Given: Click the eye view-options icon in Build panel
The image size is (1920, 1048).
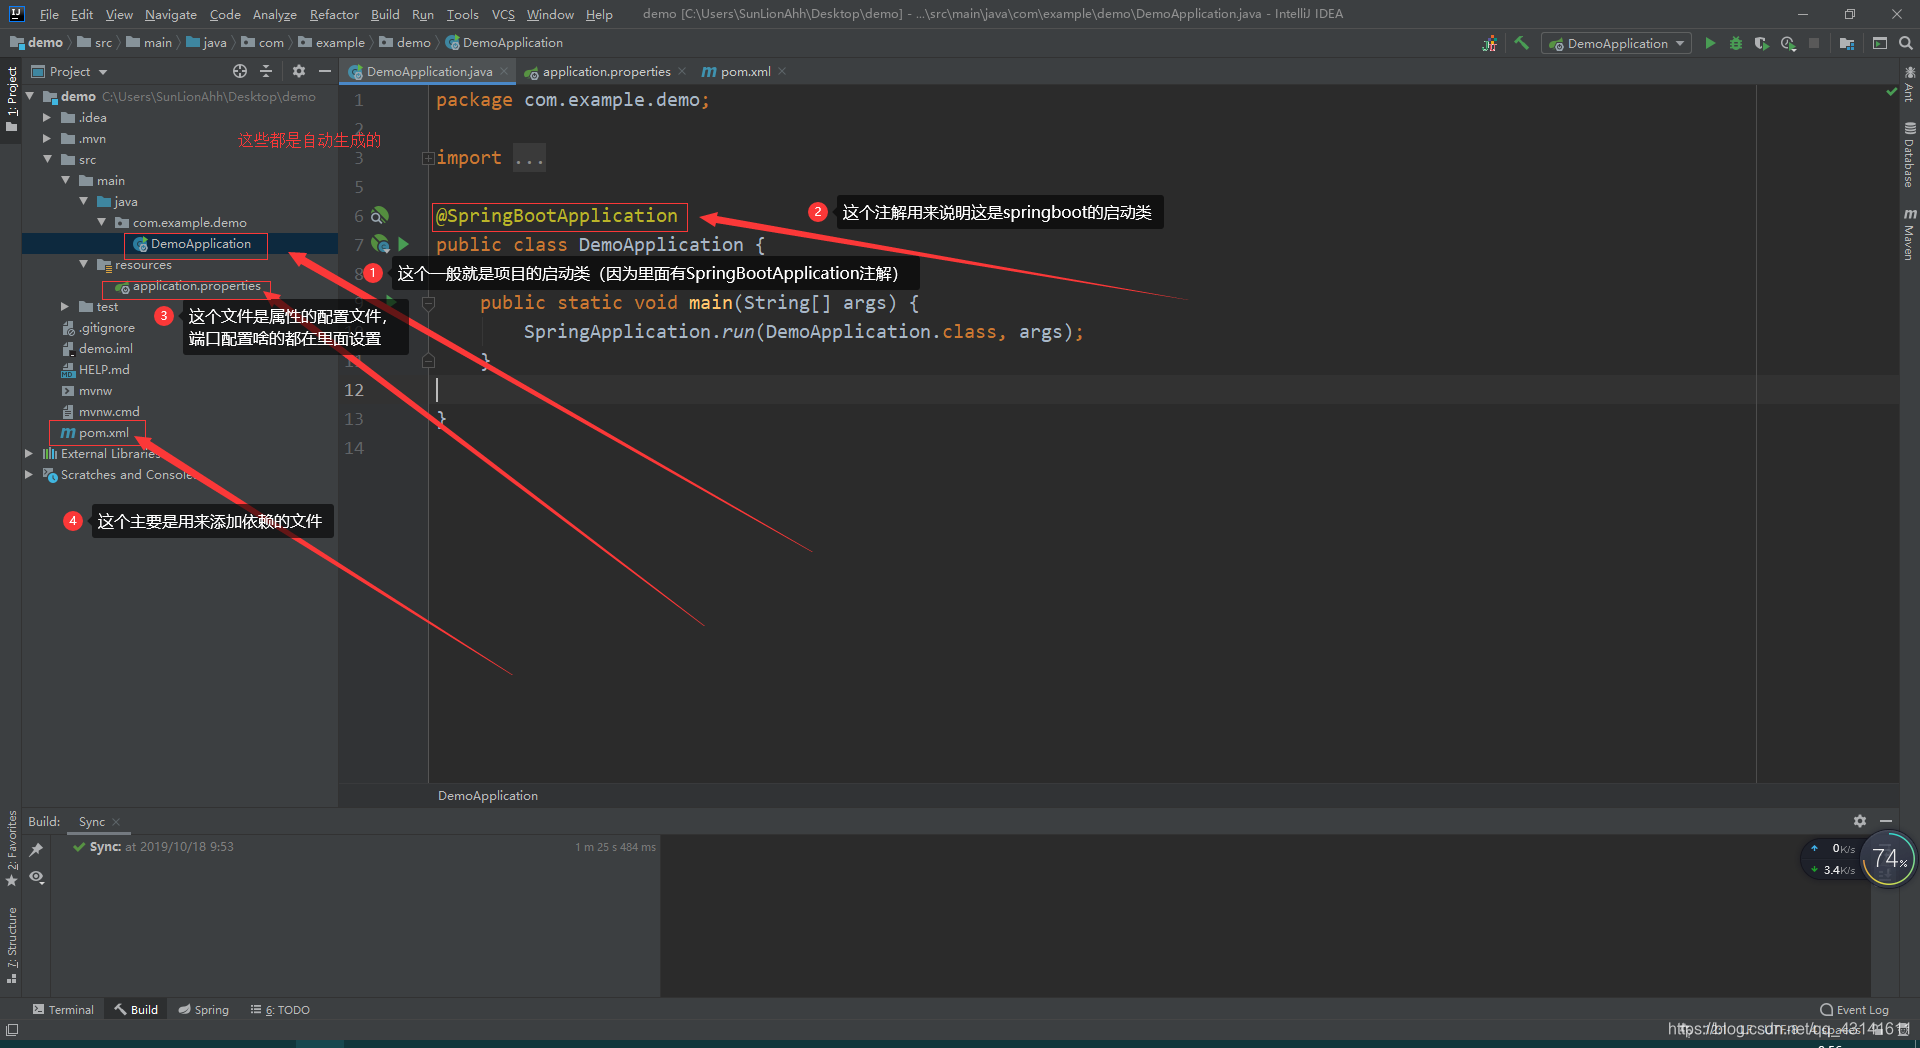Looking at the screenshot, I should 36,877.
